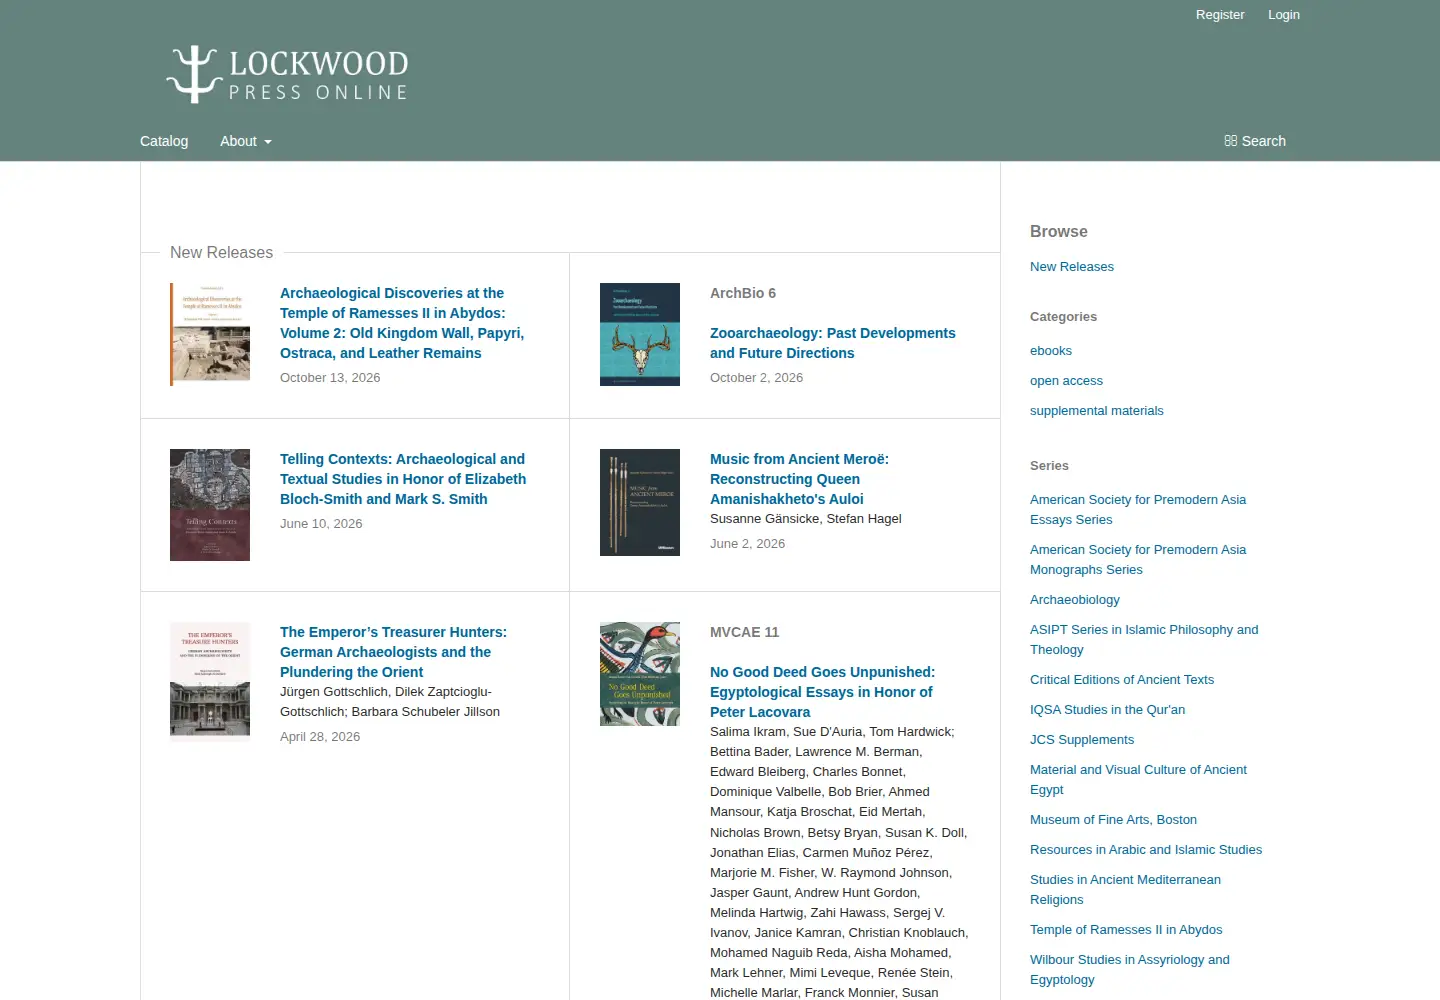
Task: Open American Society for Premodern Asia Monographs Series
Action: pyautogui.click(x=1138, y=560)
